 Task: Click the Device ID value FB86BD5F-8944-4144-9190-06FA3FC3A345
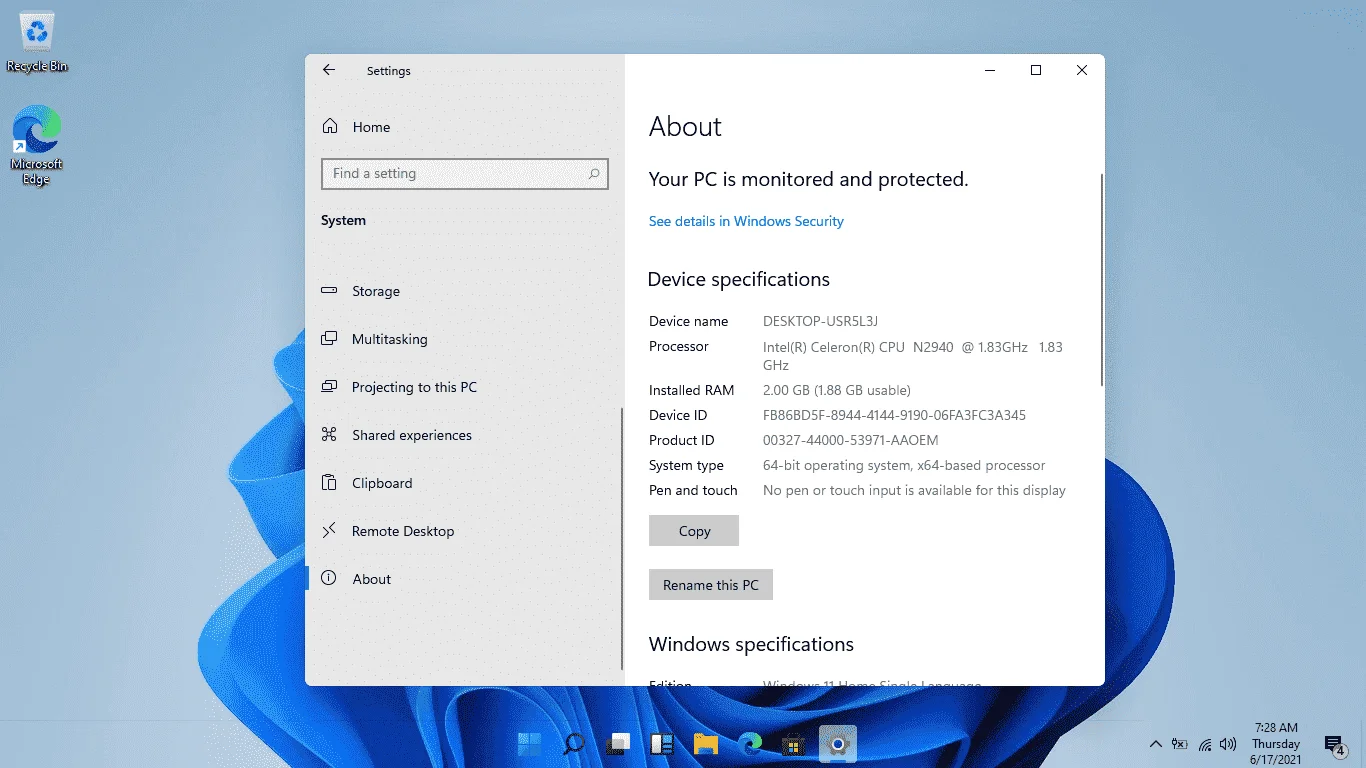894,415
